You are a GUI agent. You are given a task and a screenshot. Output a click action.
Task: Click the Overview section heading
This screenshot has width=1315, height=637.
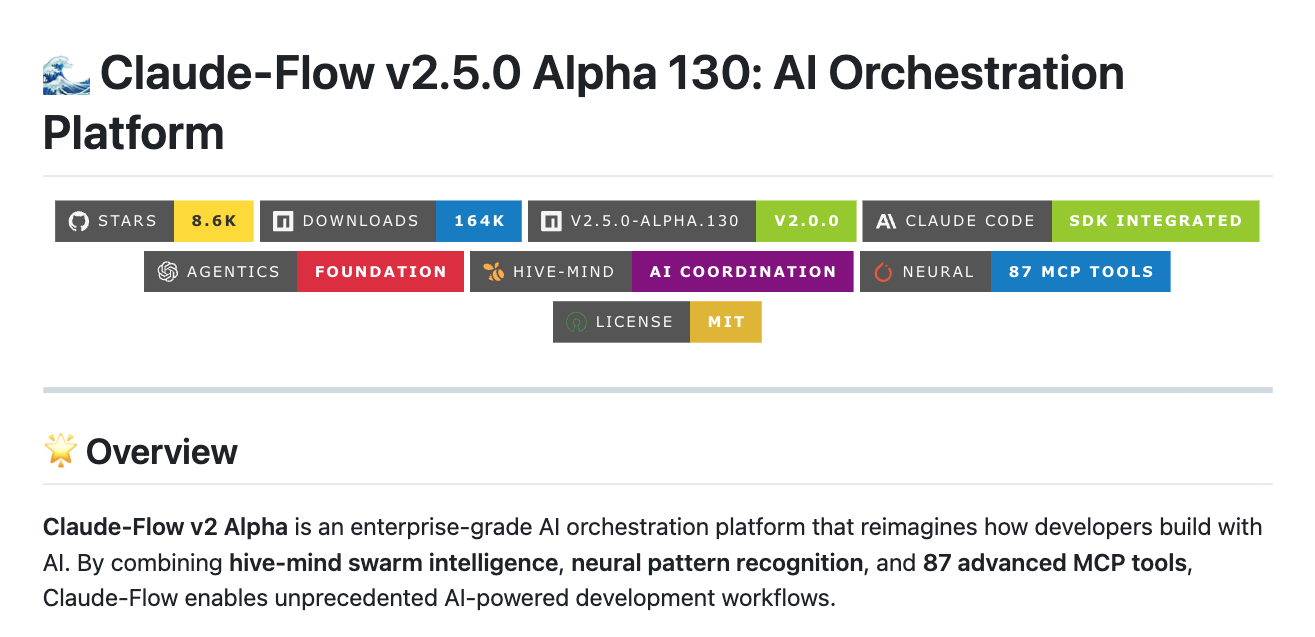[162, 452]
